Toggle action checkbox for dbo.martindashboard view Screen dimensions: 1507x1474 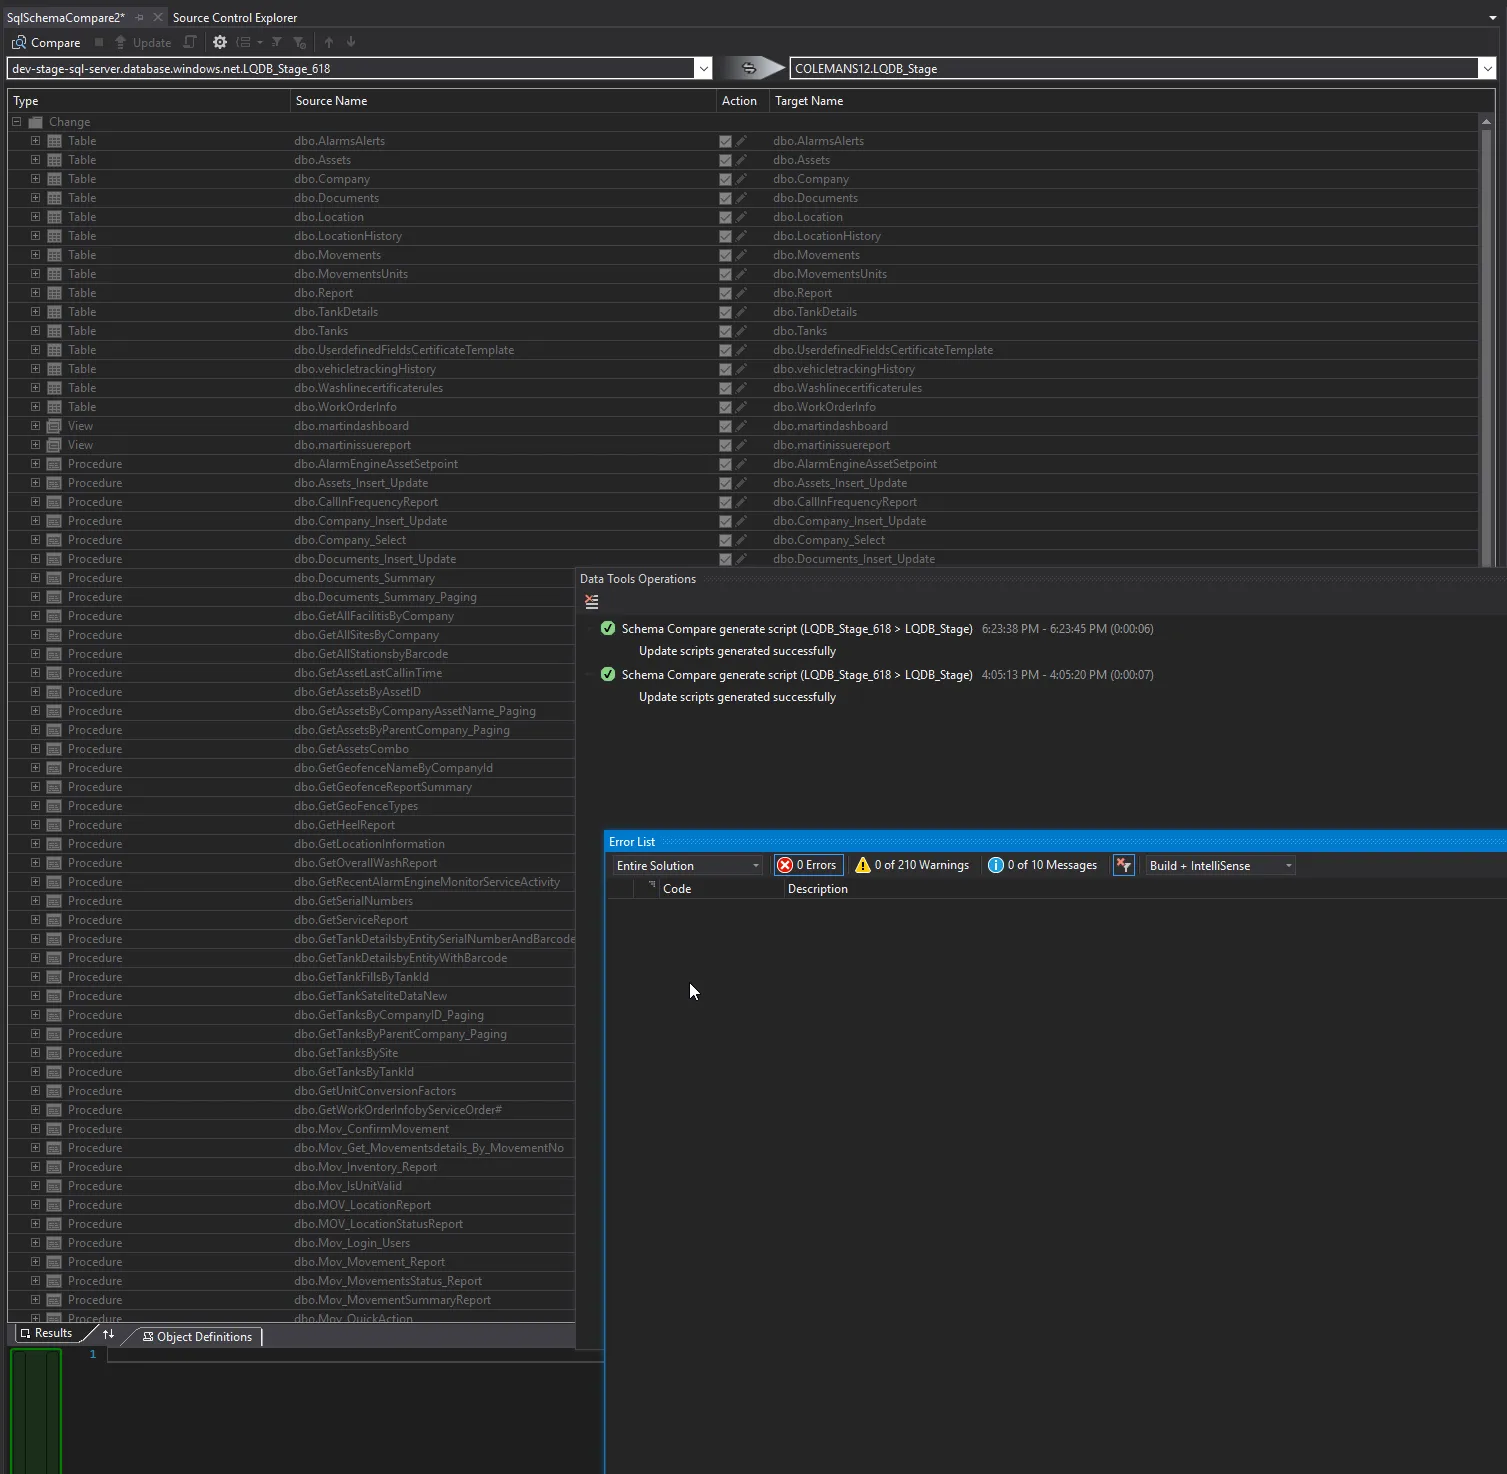(725, 426)
